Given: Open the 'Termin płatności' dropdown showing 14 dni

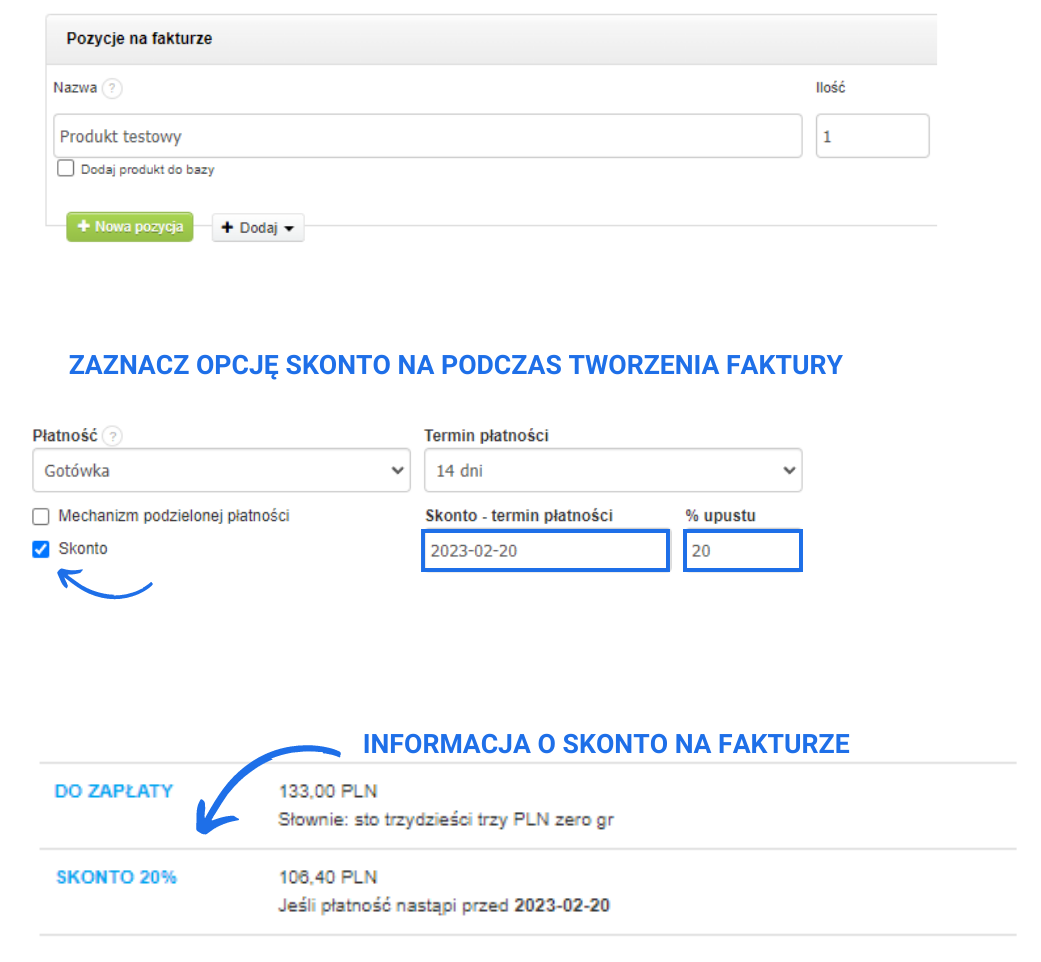Looking at the screenshot, I should [613, 471].
